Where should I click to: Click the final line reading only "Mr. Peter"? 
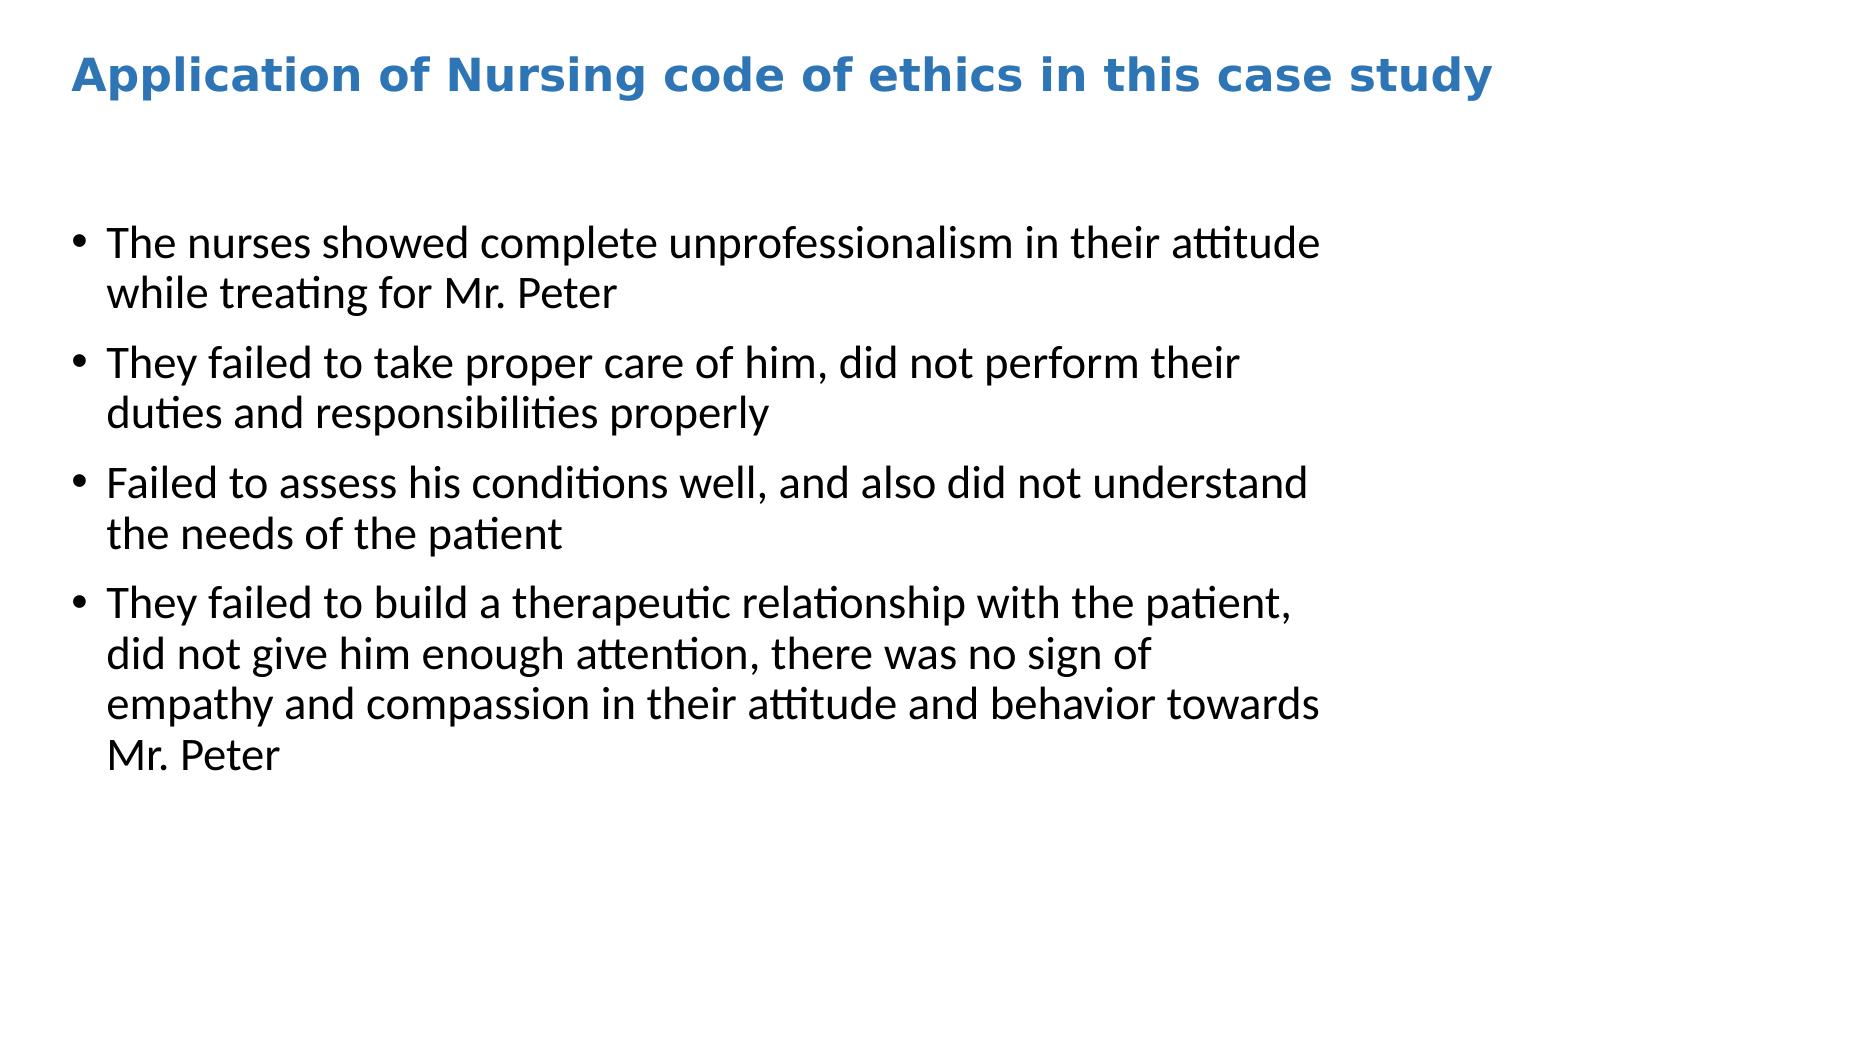[x=193, y=756]
